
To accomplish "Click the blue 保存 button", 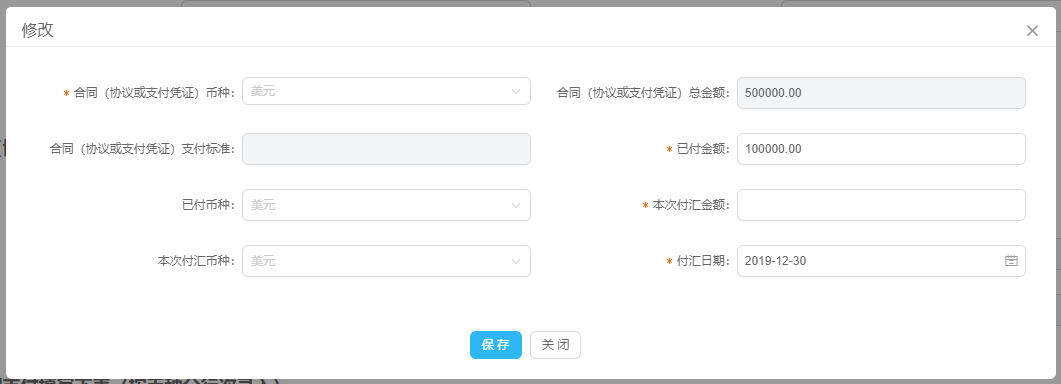I will pos(496,345).
